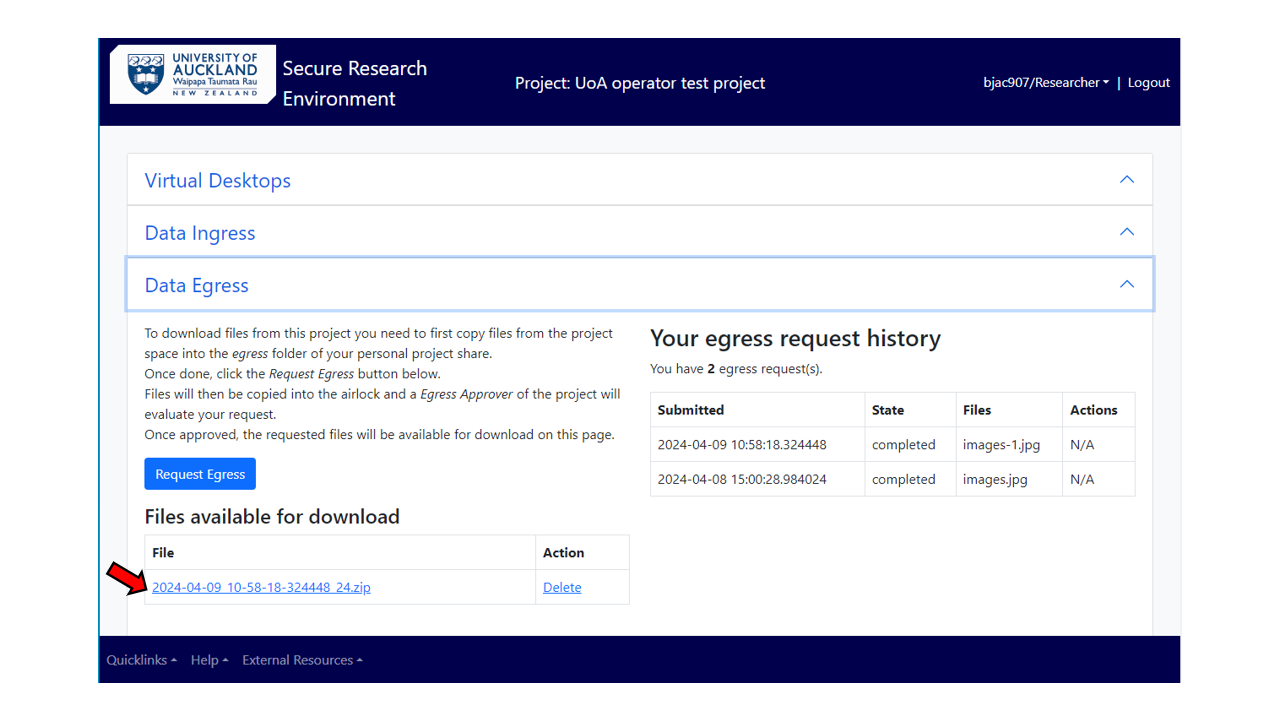
Task: Click the completed state for images.jpg
Action: coord(910,479)
